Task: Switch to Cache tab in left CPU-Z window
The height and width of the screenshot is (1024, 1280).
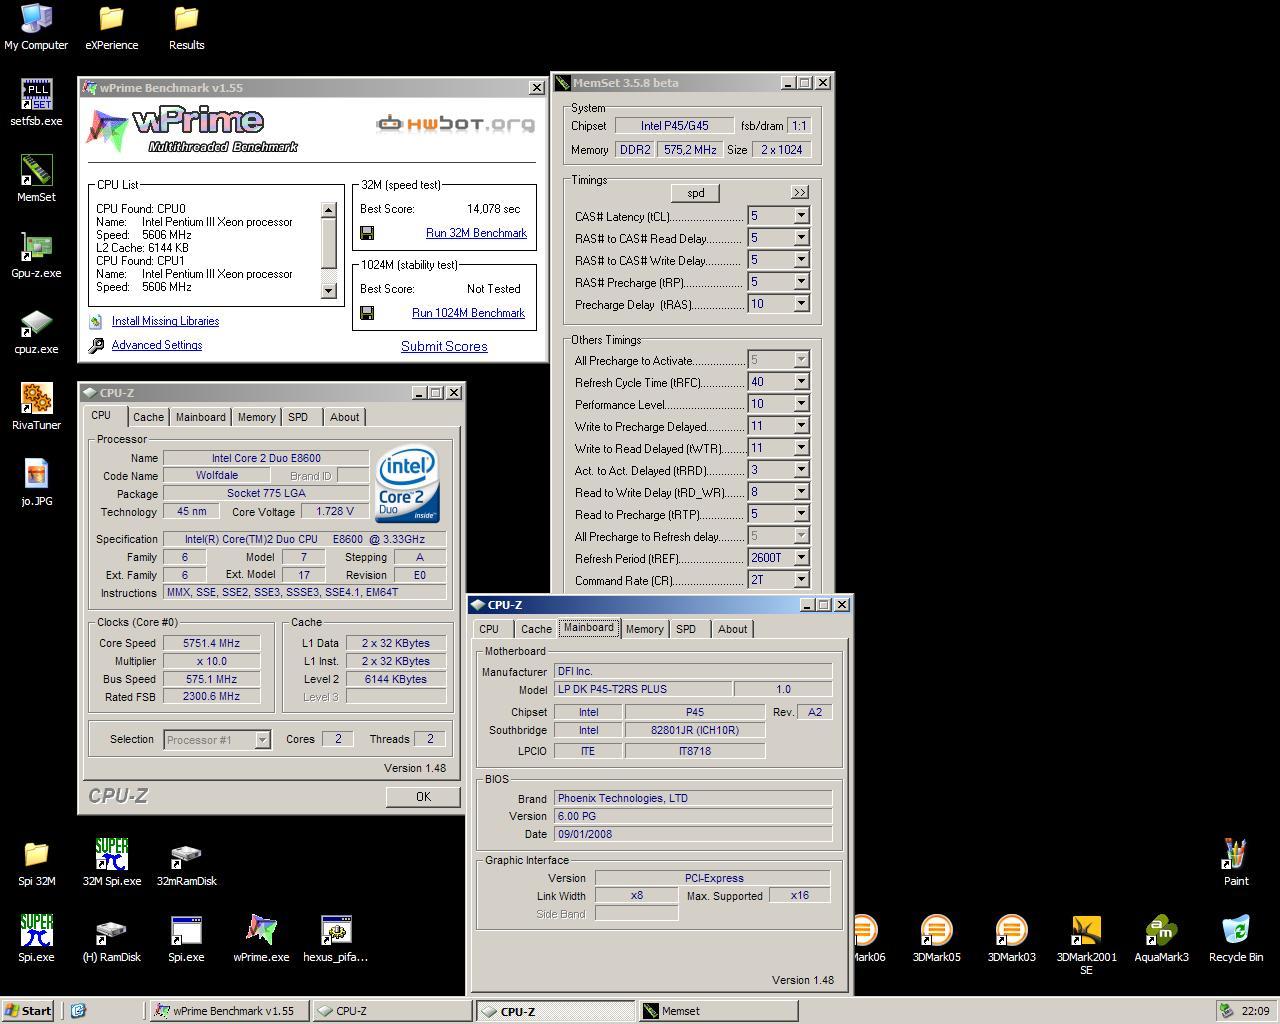Action: 148,417
